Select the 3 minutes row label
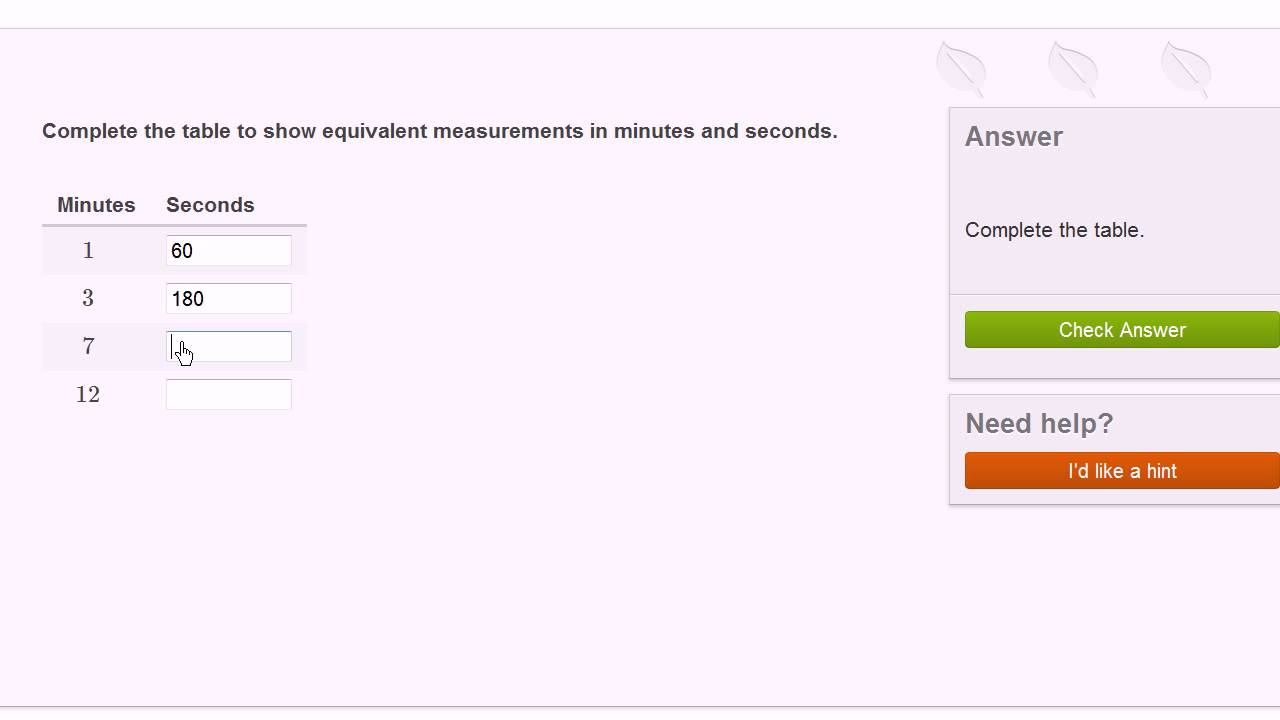 88,299
